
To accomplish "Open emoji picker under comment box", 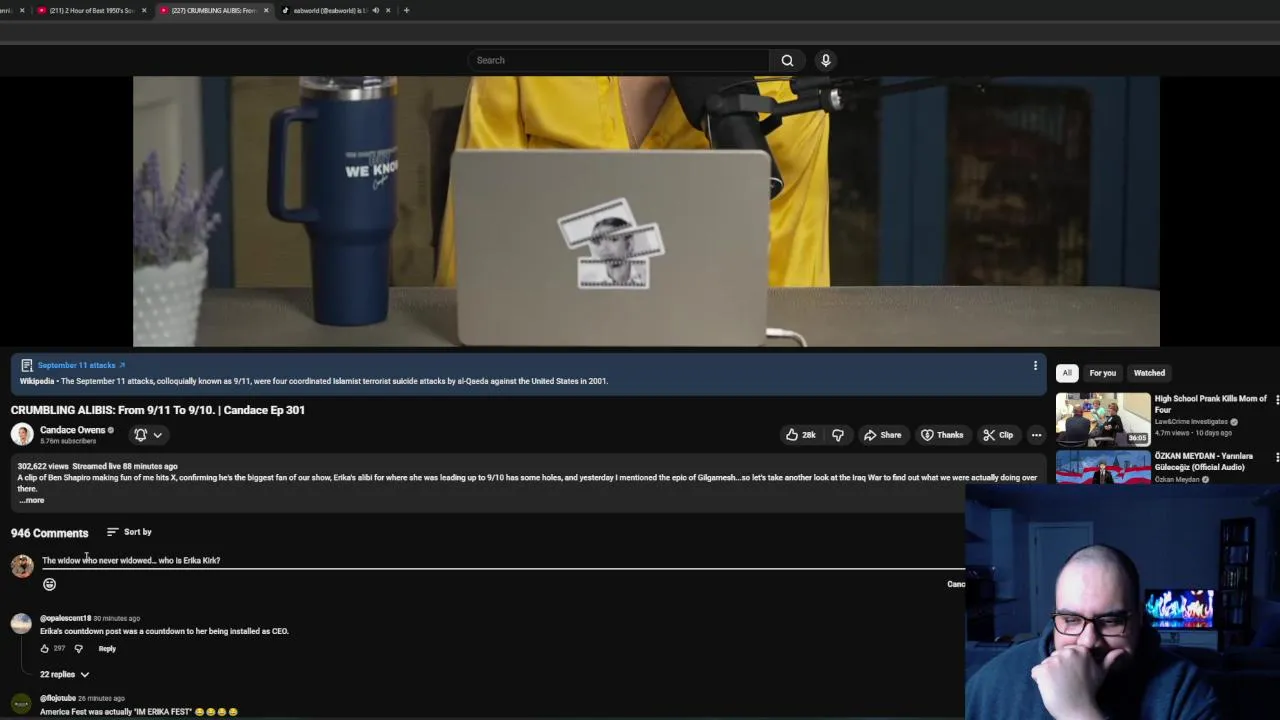I will [x=49, y=584].
